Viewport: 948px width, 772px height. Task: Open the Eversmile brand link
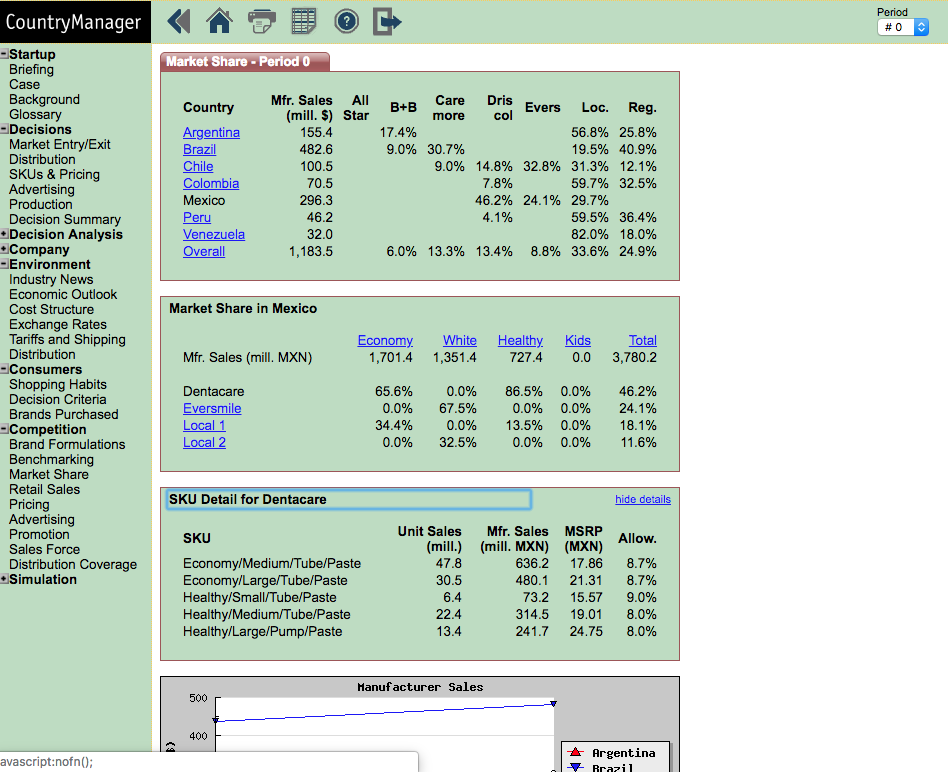[212, 409]
